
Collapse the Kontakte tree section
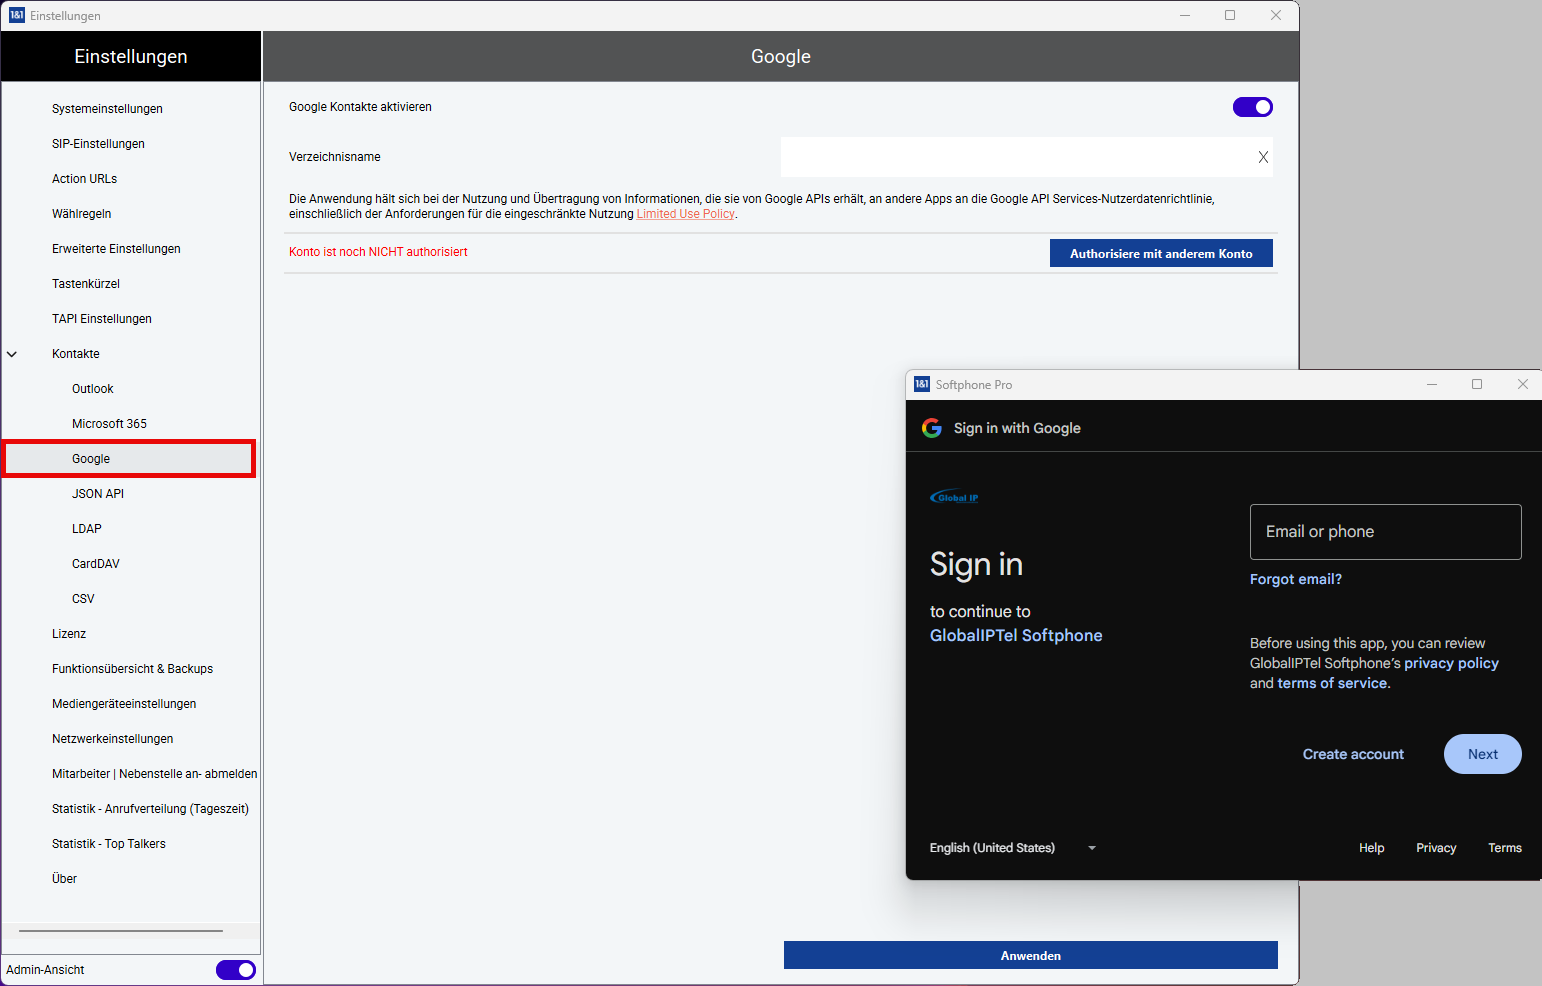12,354
